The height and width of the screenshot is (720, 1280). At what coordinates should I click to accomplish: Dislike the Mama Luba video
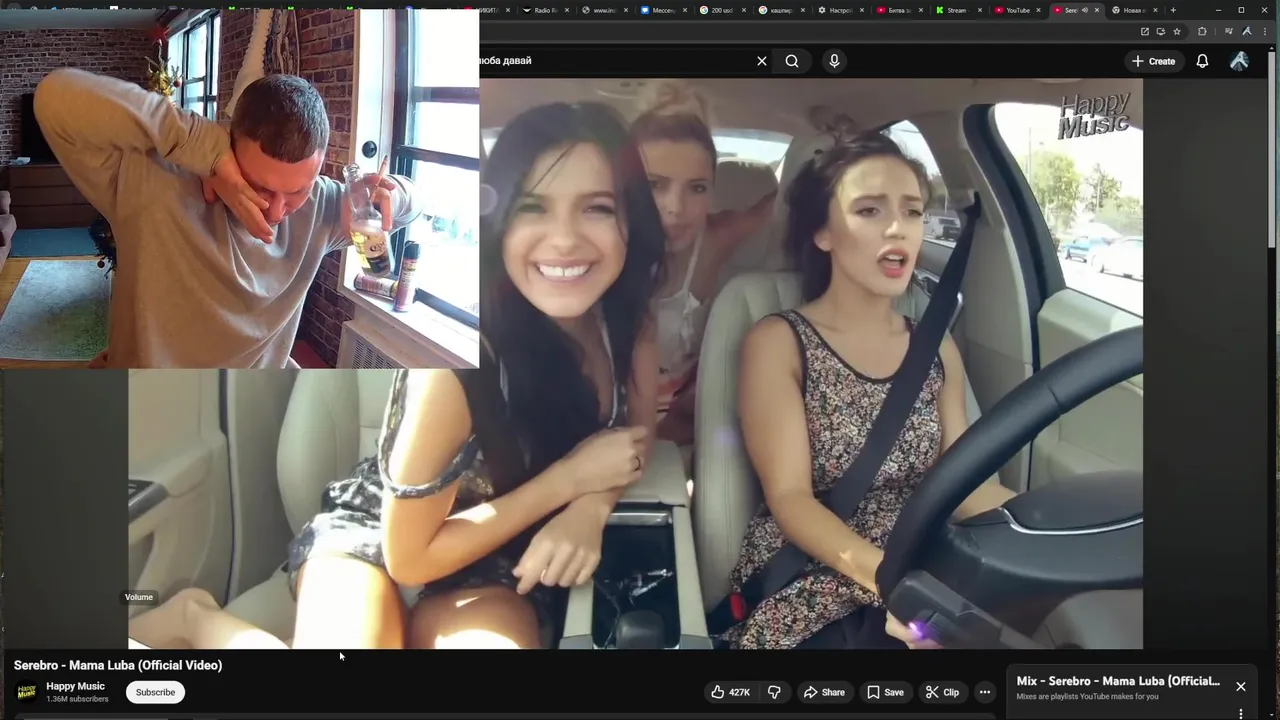774,692
